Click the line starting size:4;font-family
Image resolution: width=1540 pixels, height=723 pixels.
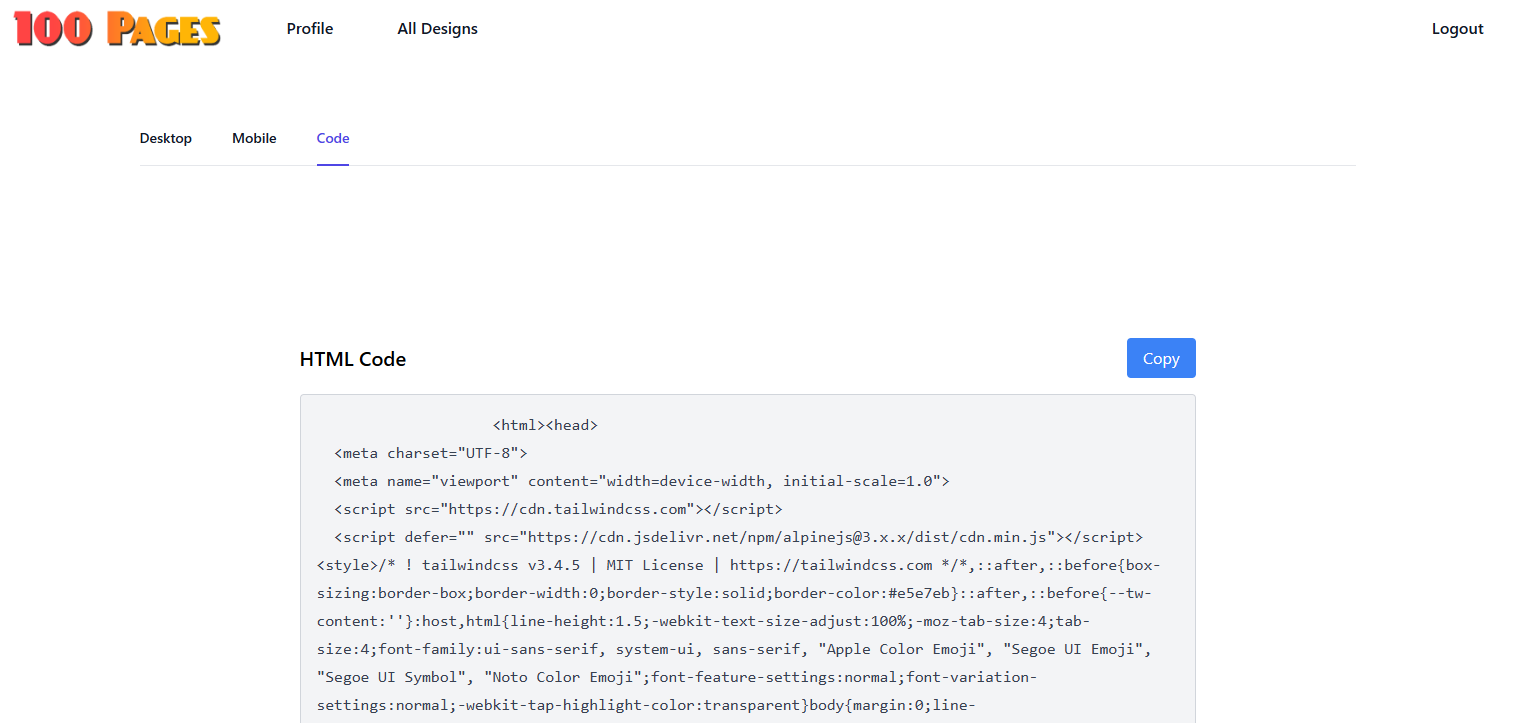[x=735, y=649]
